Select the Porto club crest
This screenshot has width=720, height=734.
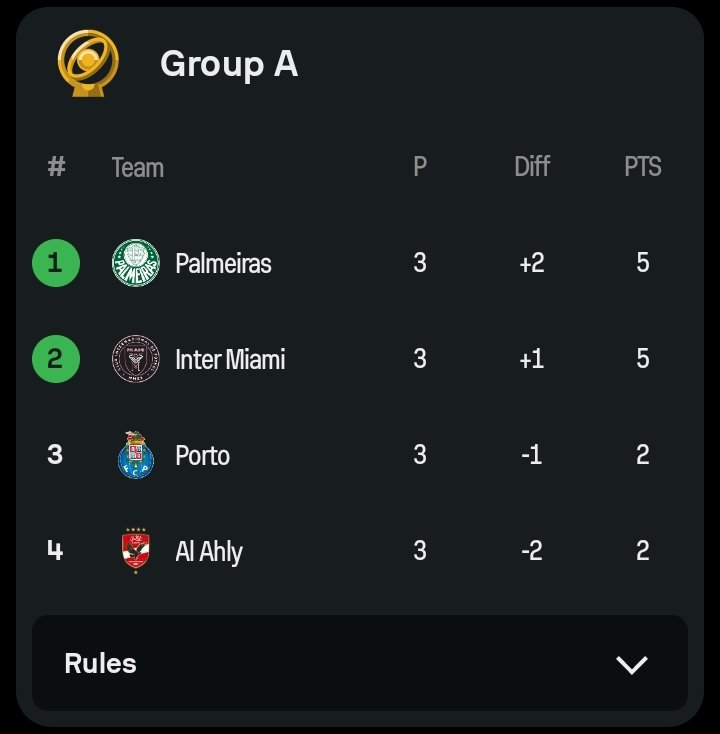click(136, 455)
